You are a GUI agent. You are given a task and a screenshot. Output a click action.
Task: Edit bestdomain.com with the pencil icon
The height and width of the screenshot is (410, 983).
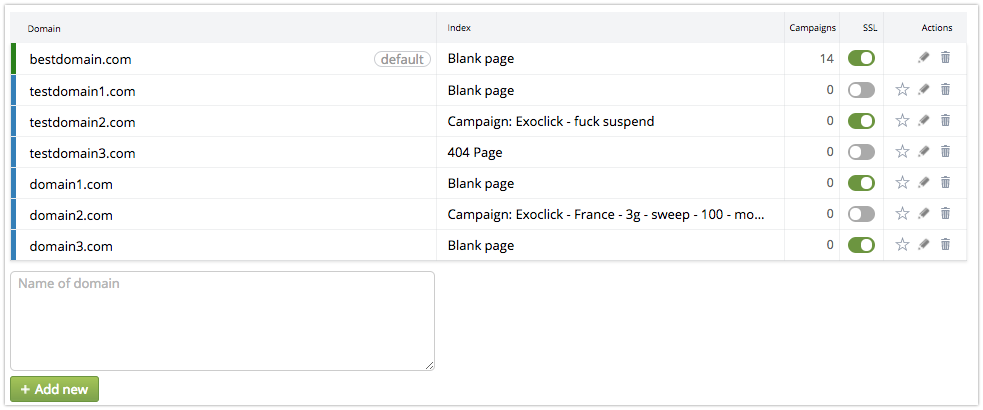pos(923,58)
